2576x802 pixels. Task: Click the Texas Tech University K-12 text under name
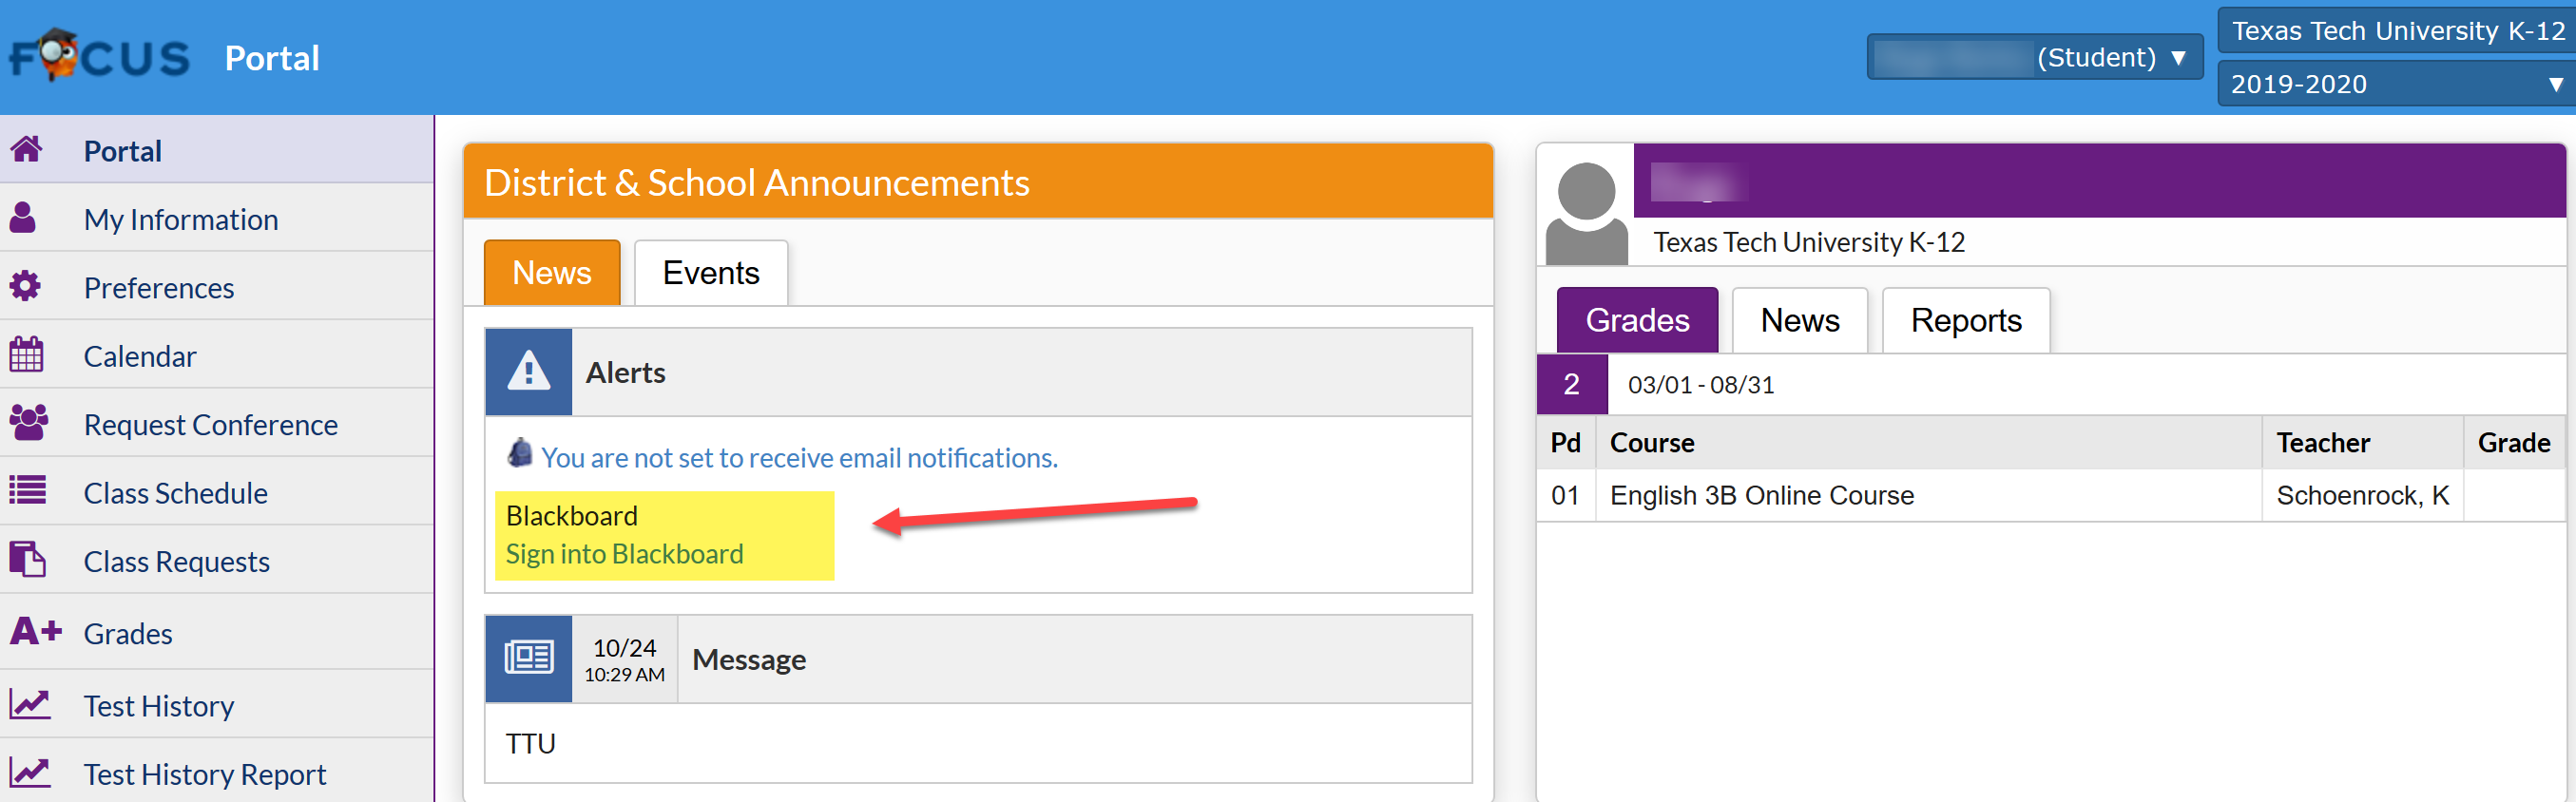pos(1808,242)
